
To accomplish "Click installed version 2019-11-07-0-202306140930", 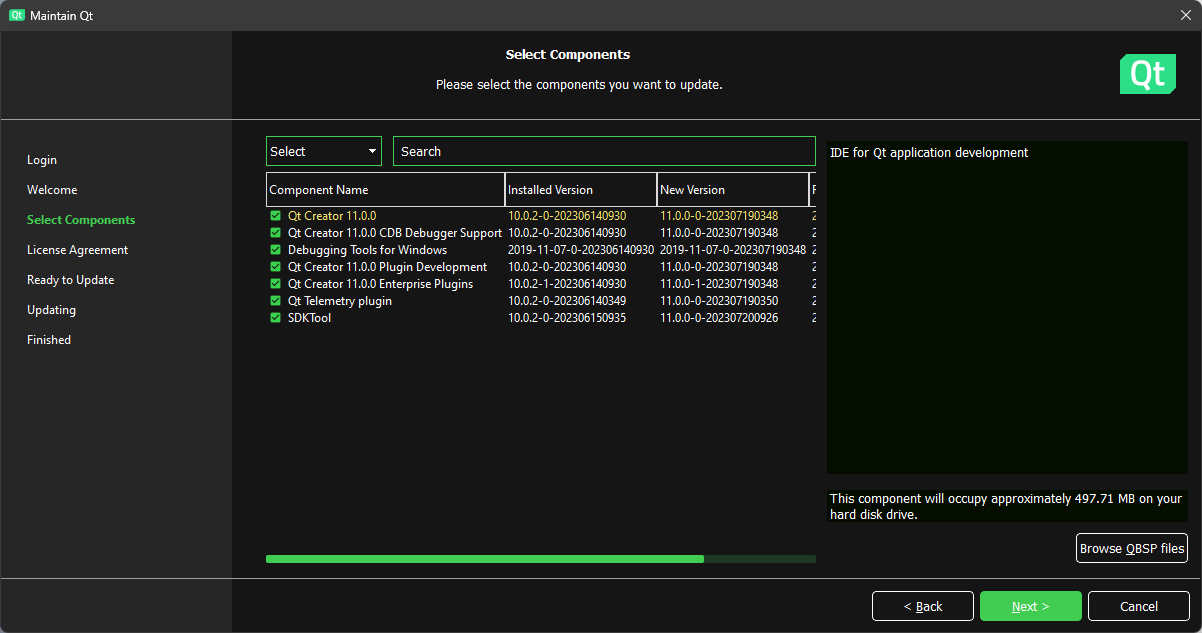I will tap(581, 250).
